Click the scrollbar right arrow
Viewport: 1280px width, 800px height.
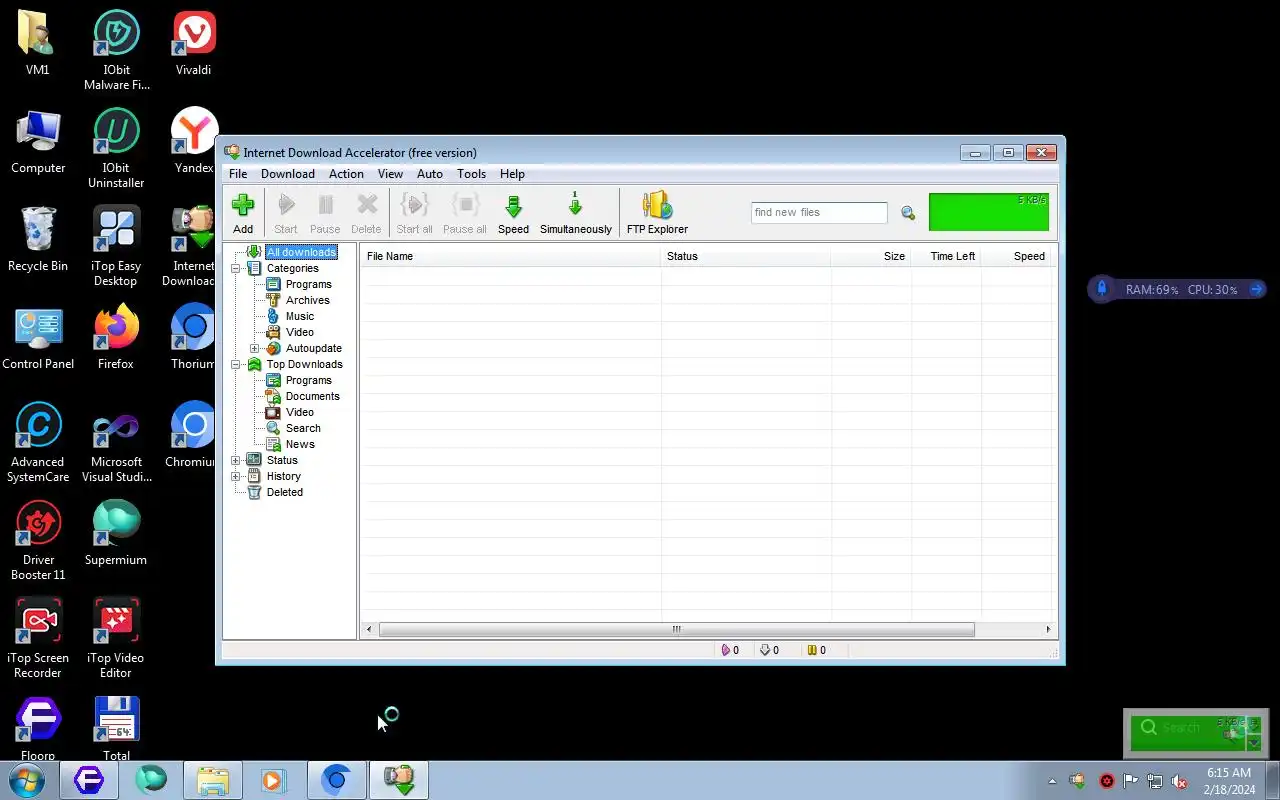click(x=1048, y=629)
